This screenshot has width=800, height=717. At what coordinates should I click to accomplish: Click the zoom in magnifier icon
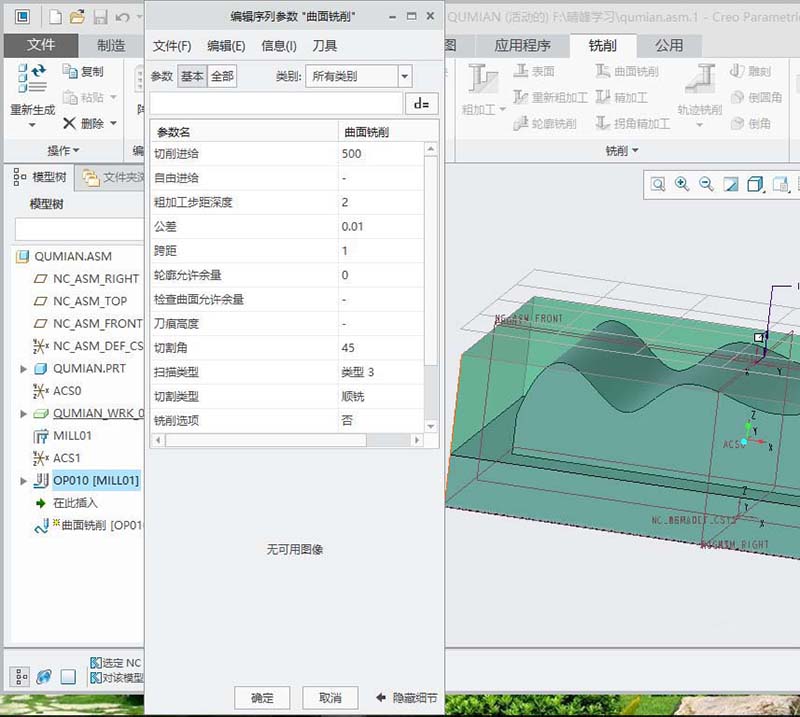(x=682, y=184)
